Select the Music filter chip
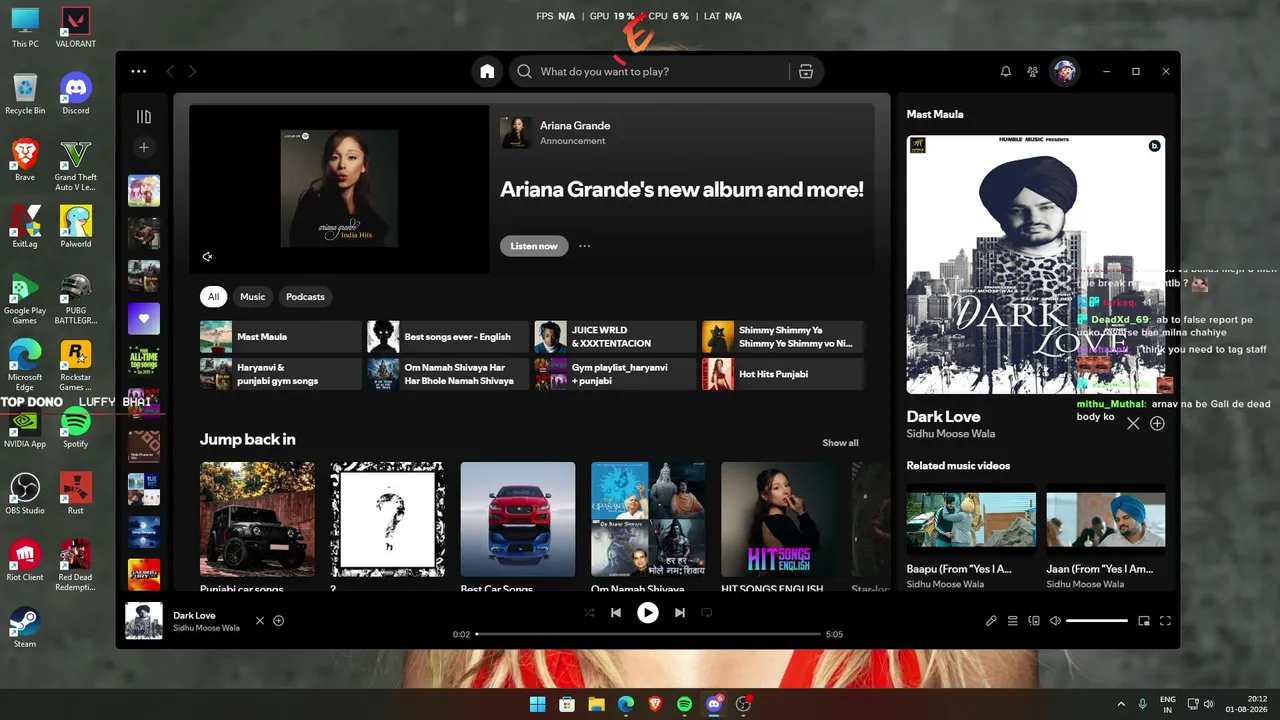The height and width of the screenshot is (720, 1280). (253, 297)
